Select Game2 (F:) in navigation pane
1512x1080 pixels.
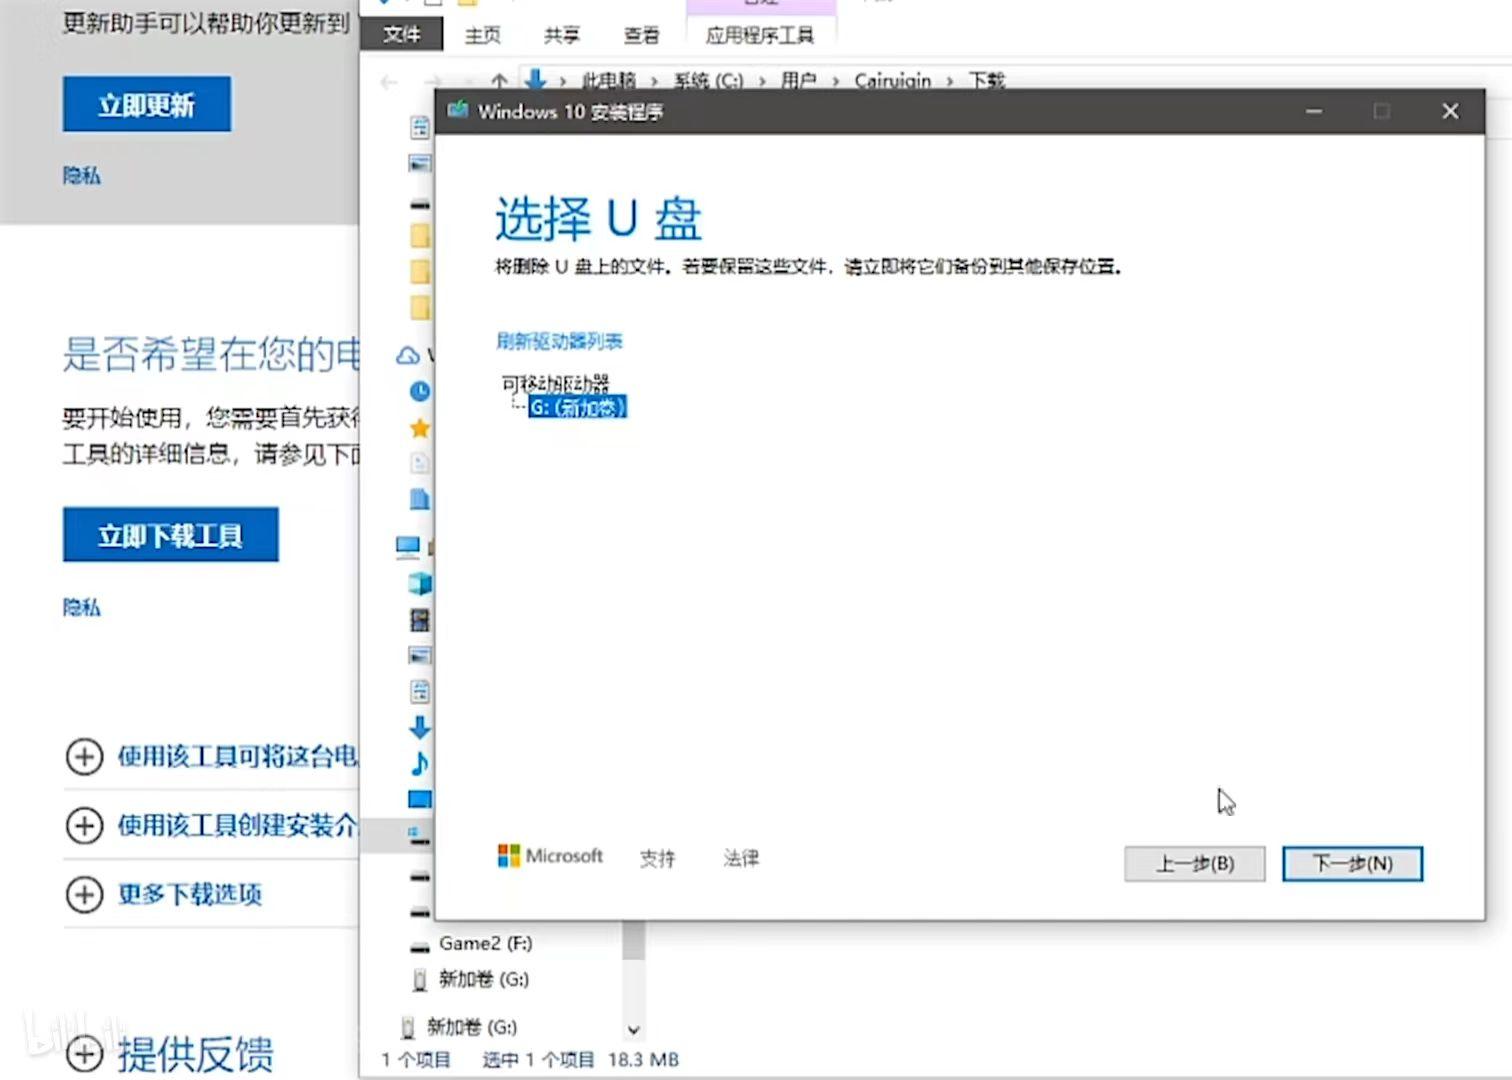(485, 943)
